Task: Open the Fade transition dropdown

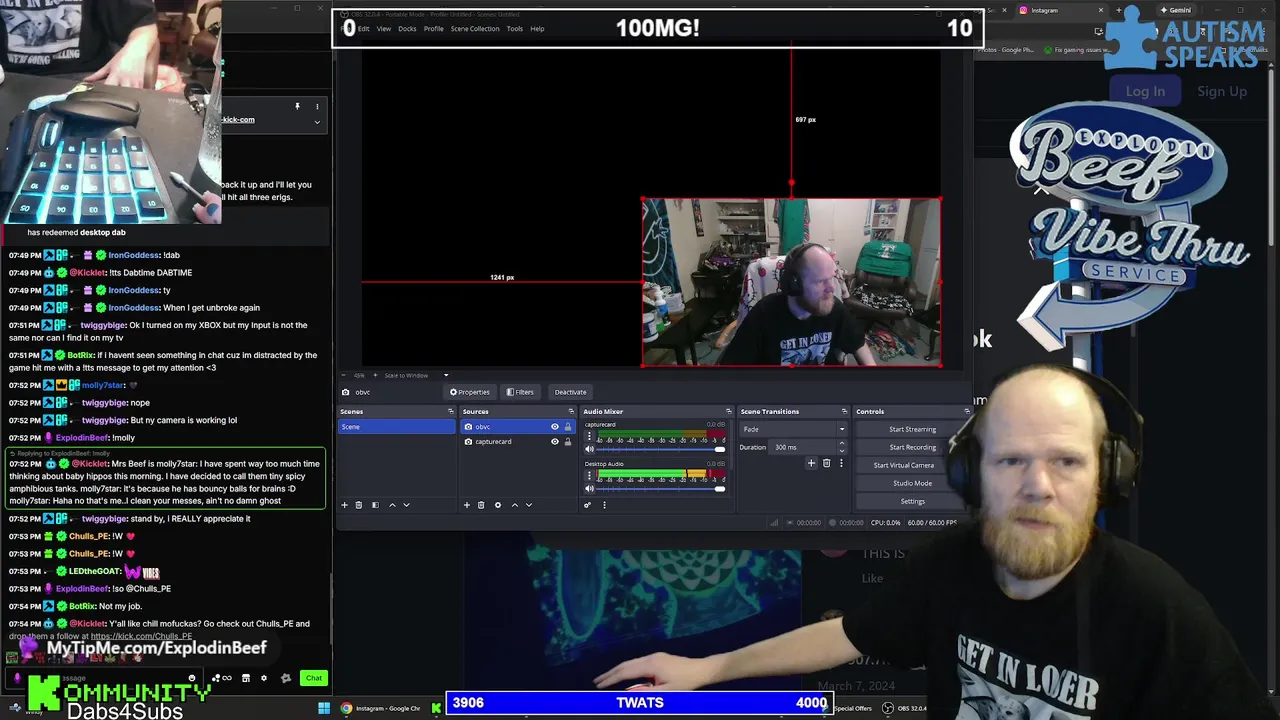Action: (794, 429)
